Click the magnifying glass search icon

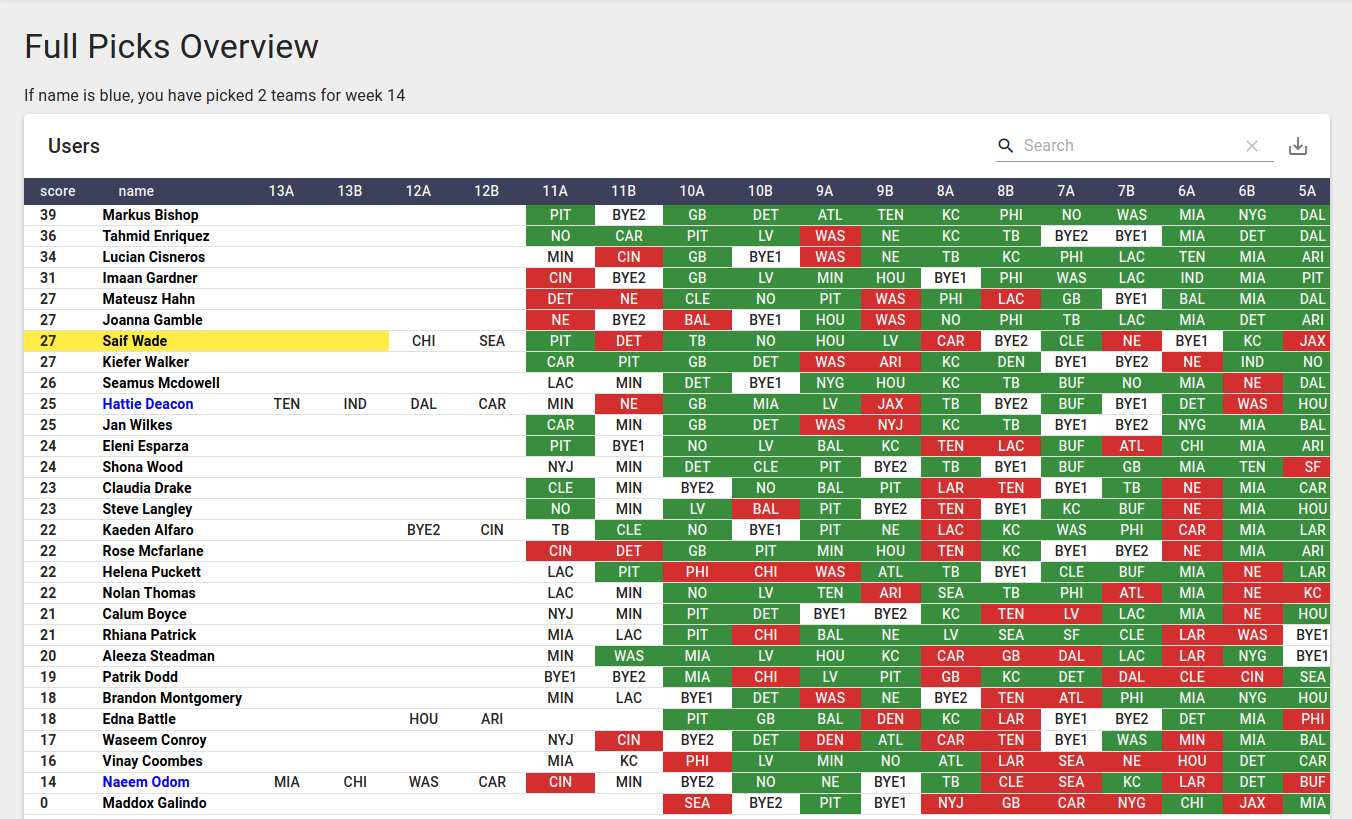[1006, 146]
